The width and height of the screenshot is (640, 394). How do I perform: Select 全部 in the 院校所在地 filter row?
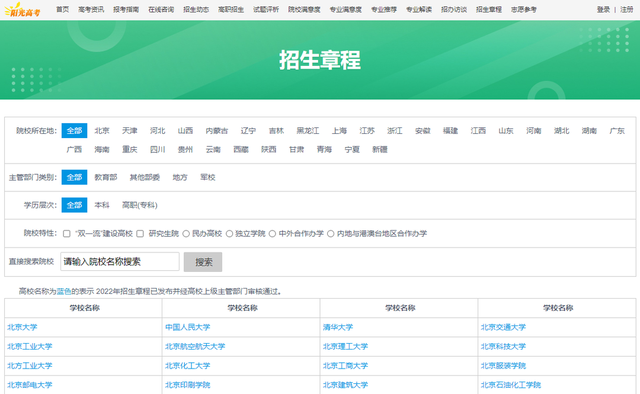pos(74,131)
